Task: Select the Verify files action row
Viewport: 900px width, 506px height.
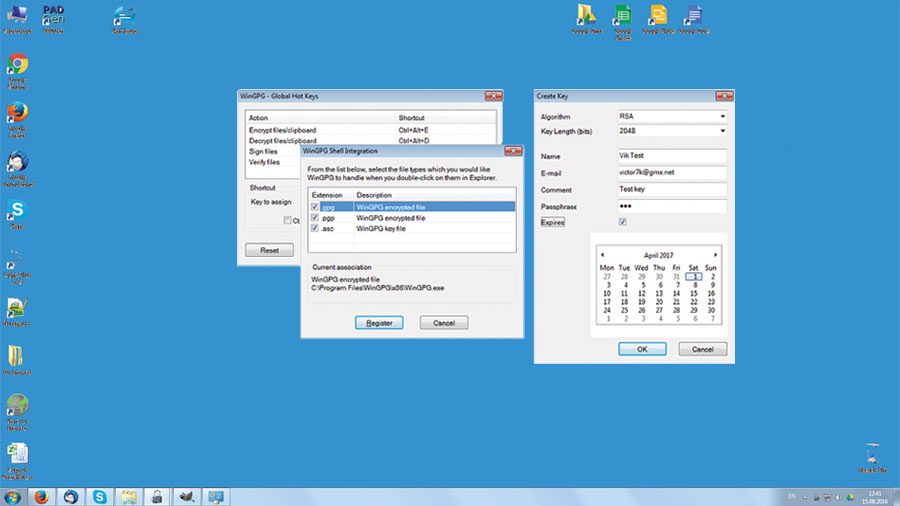Action: (x=273, y=162)
